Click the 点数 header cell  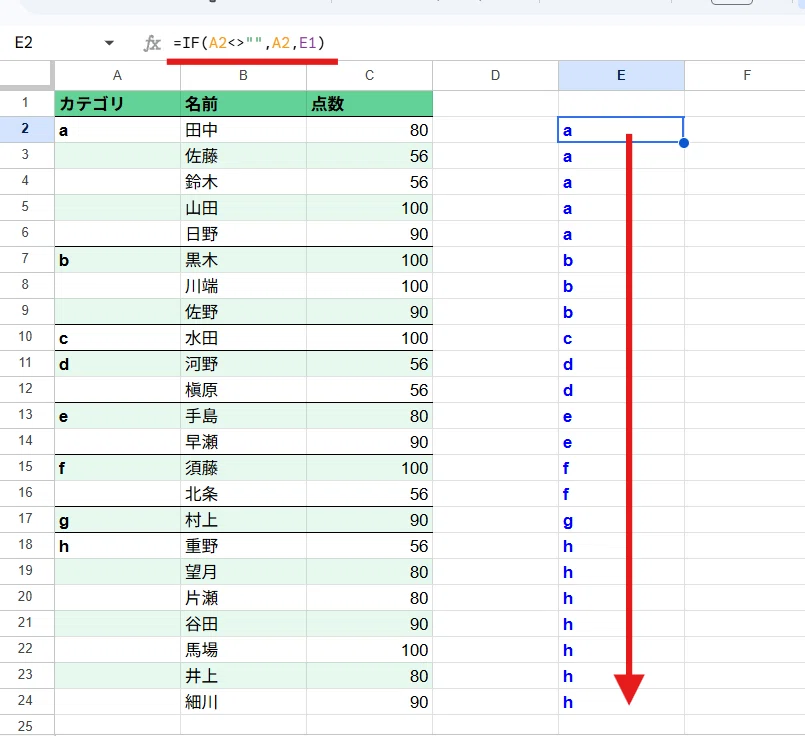[x=370, y=104]
